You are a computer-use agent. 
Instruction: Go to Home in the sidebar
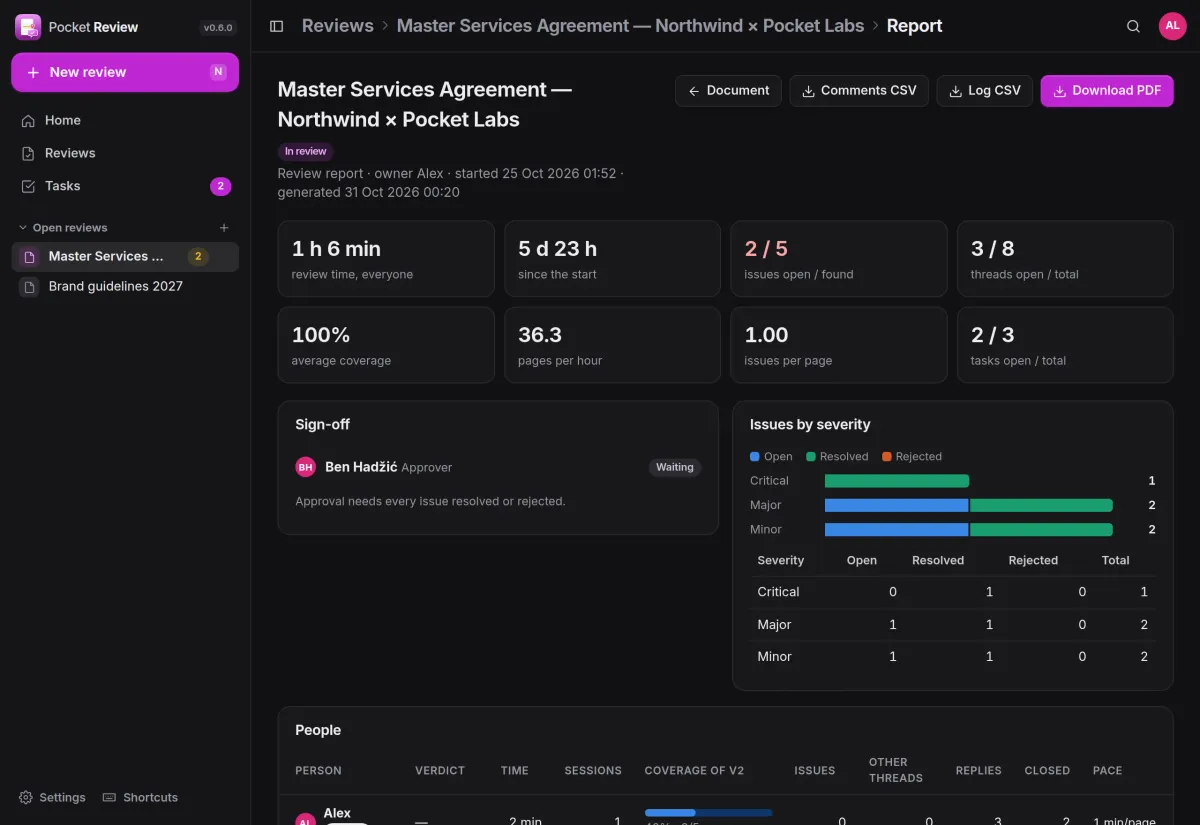pos(125,120)
